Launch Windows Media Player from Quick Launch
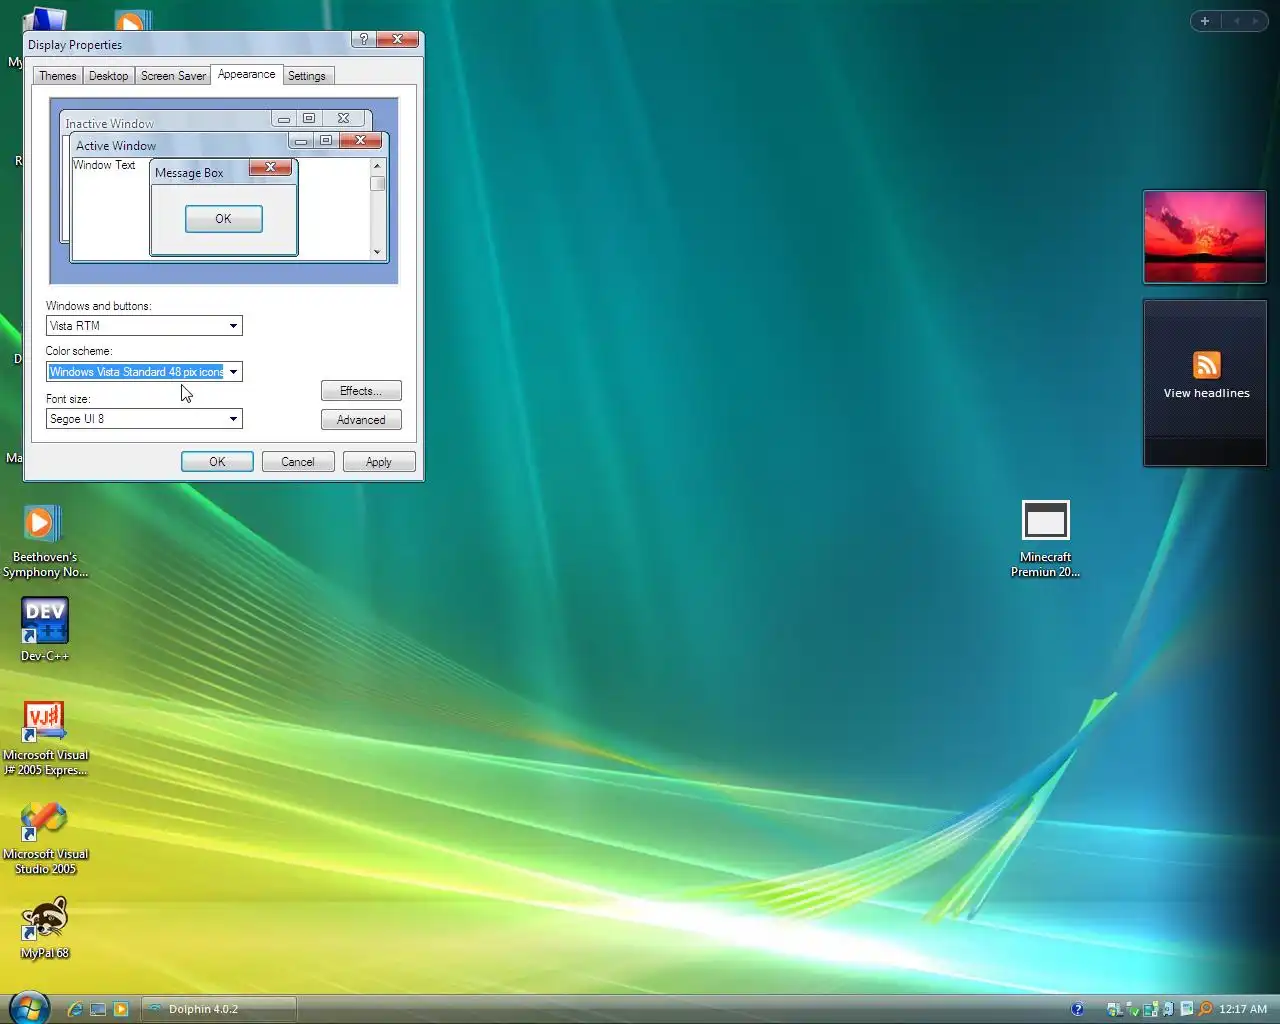 pyautogui.click(x=121, y=1009)
